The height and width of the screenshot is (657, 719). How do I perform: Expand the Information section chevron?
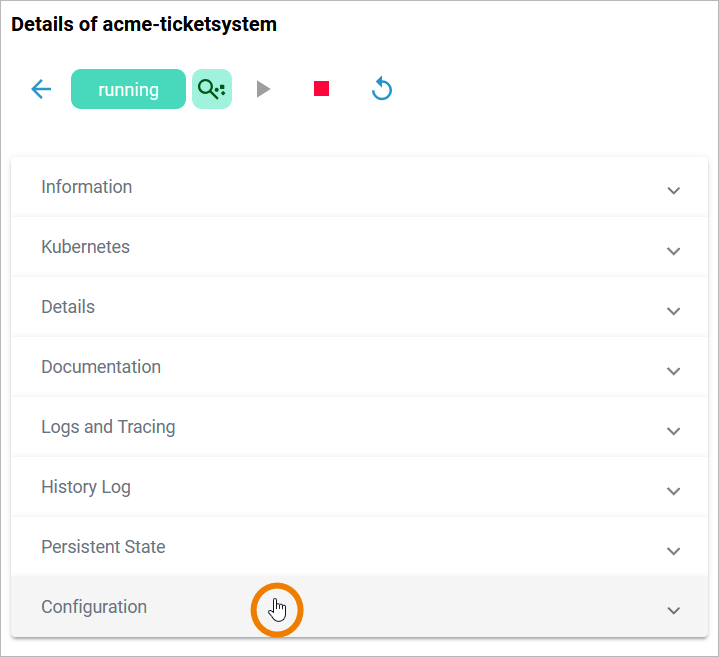(673, 190)
